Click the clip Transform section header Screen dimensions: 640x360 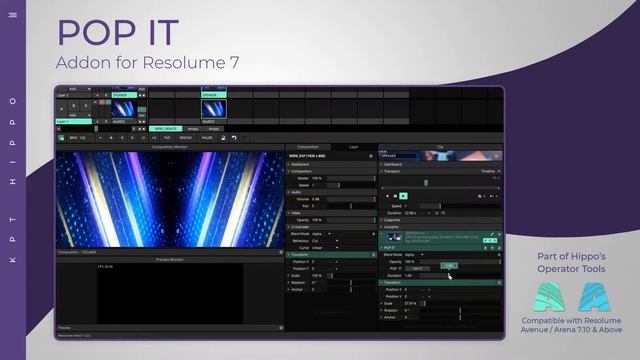[440, 282]
